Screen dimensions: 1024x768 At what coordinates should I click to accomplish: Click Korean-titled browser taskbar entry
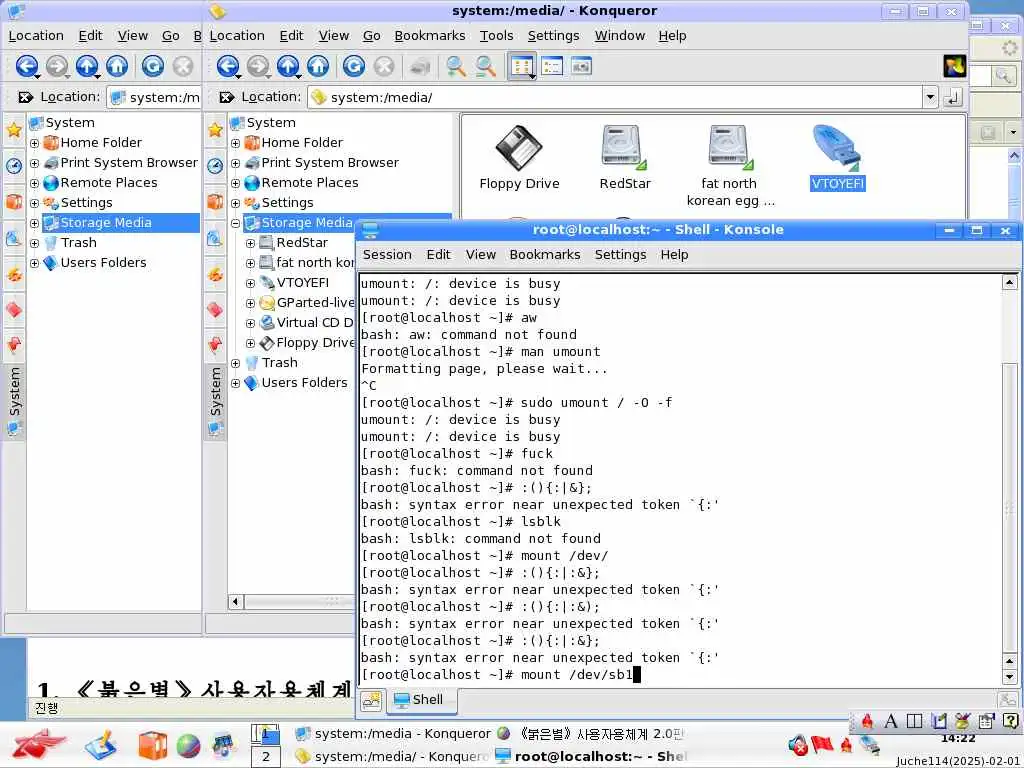pyautogui.click(x=590, y=734)
